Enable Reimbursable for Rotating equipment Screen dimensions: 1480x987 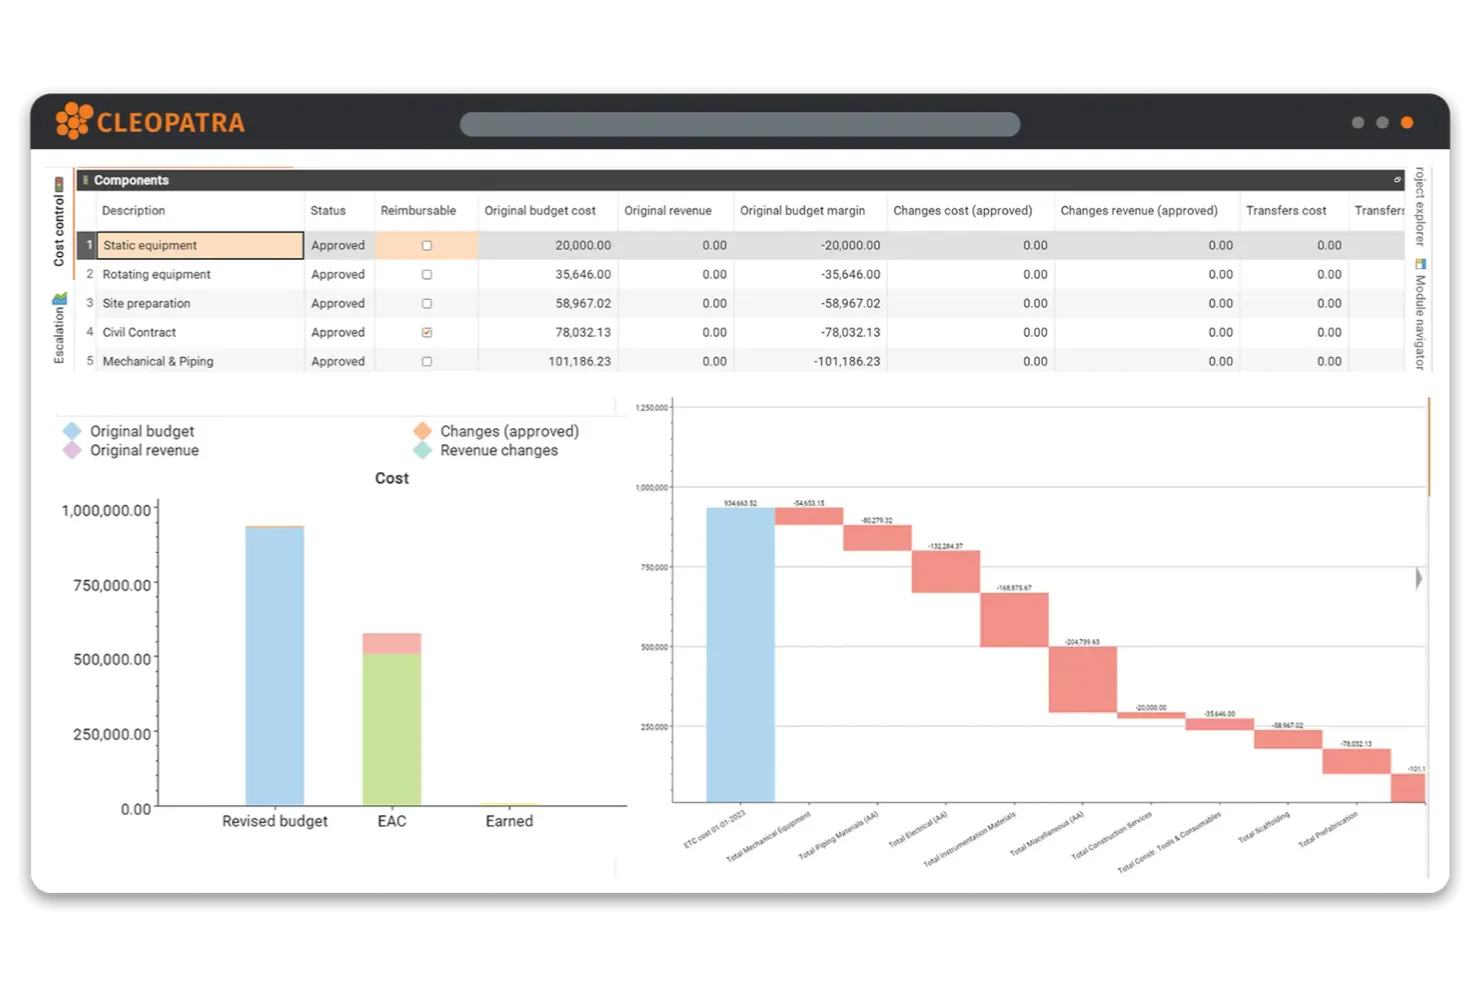[x=427, y=274]
